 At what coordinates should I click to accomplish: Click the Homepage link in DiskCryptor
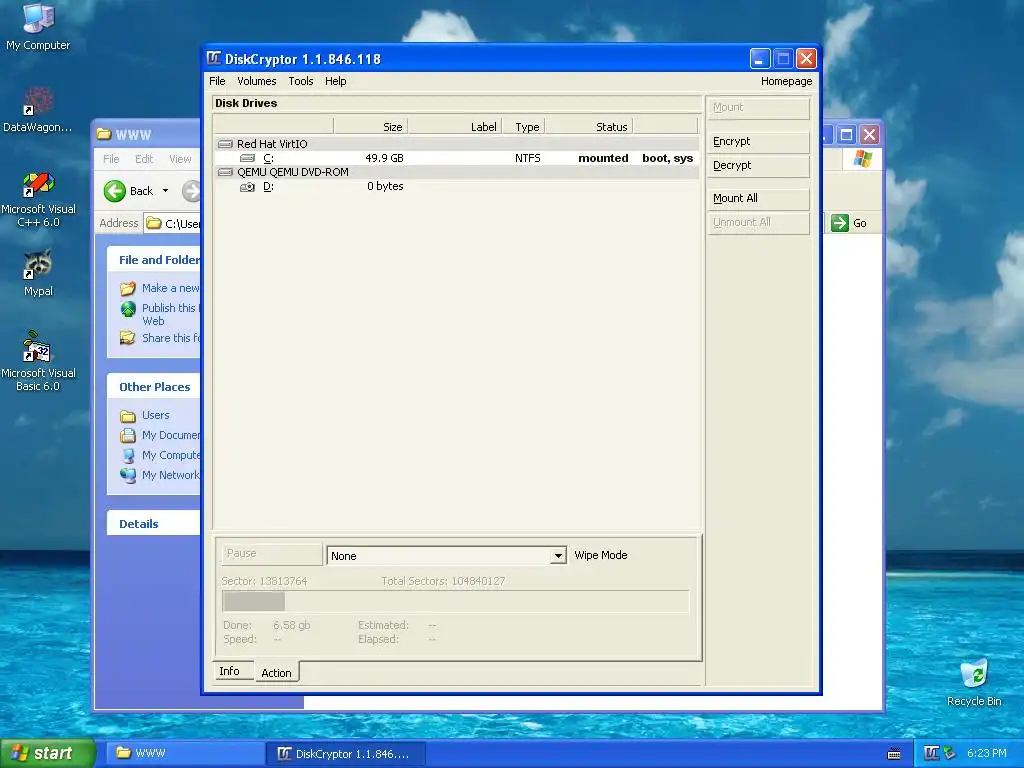(786, 81)
